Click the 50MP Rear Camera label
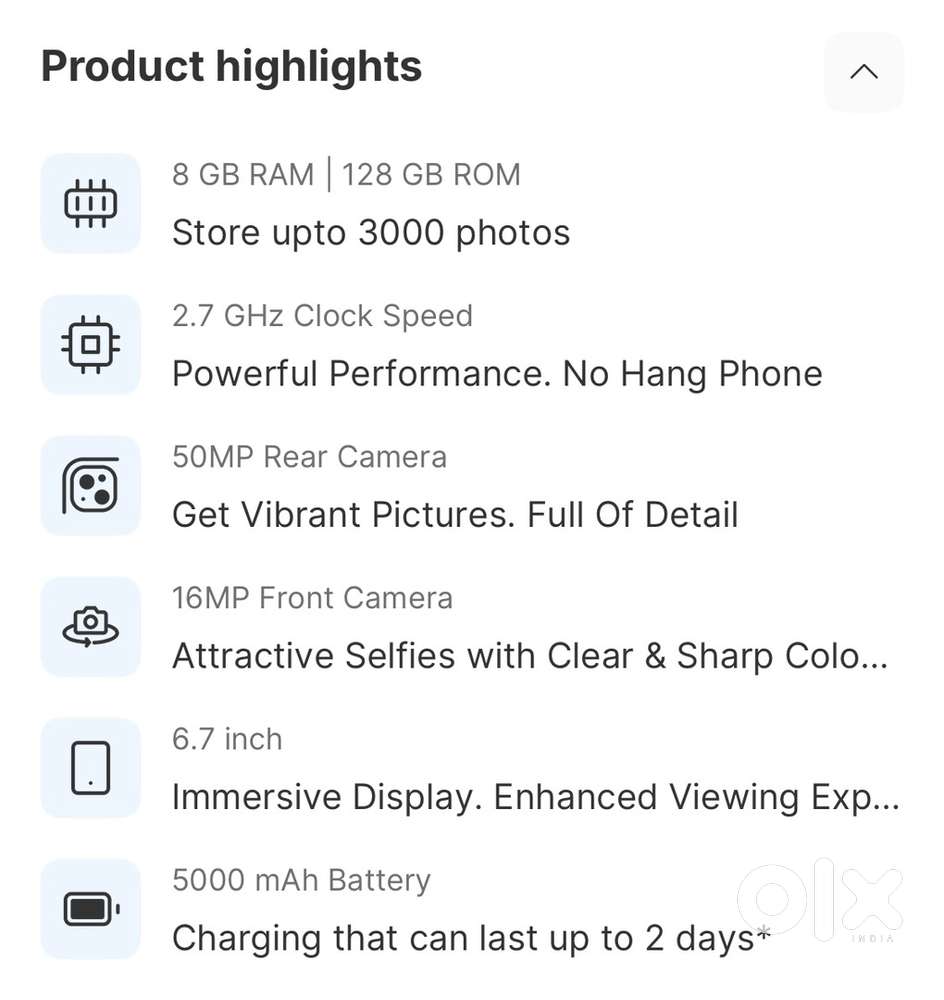Image resolution: width=944 pixels, height=1000 pixels. pos(309,457)
